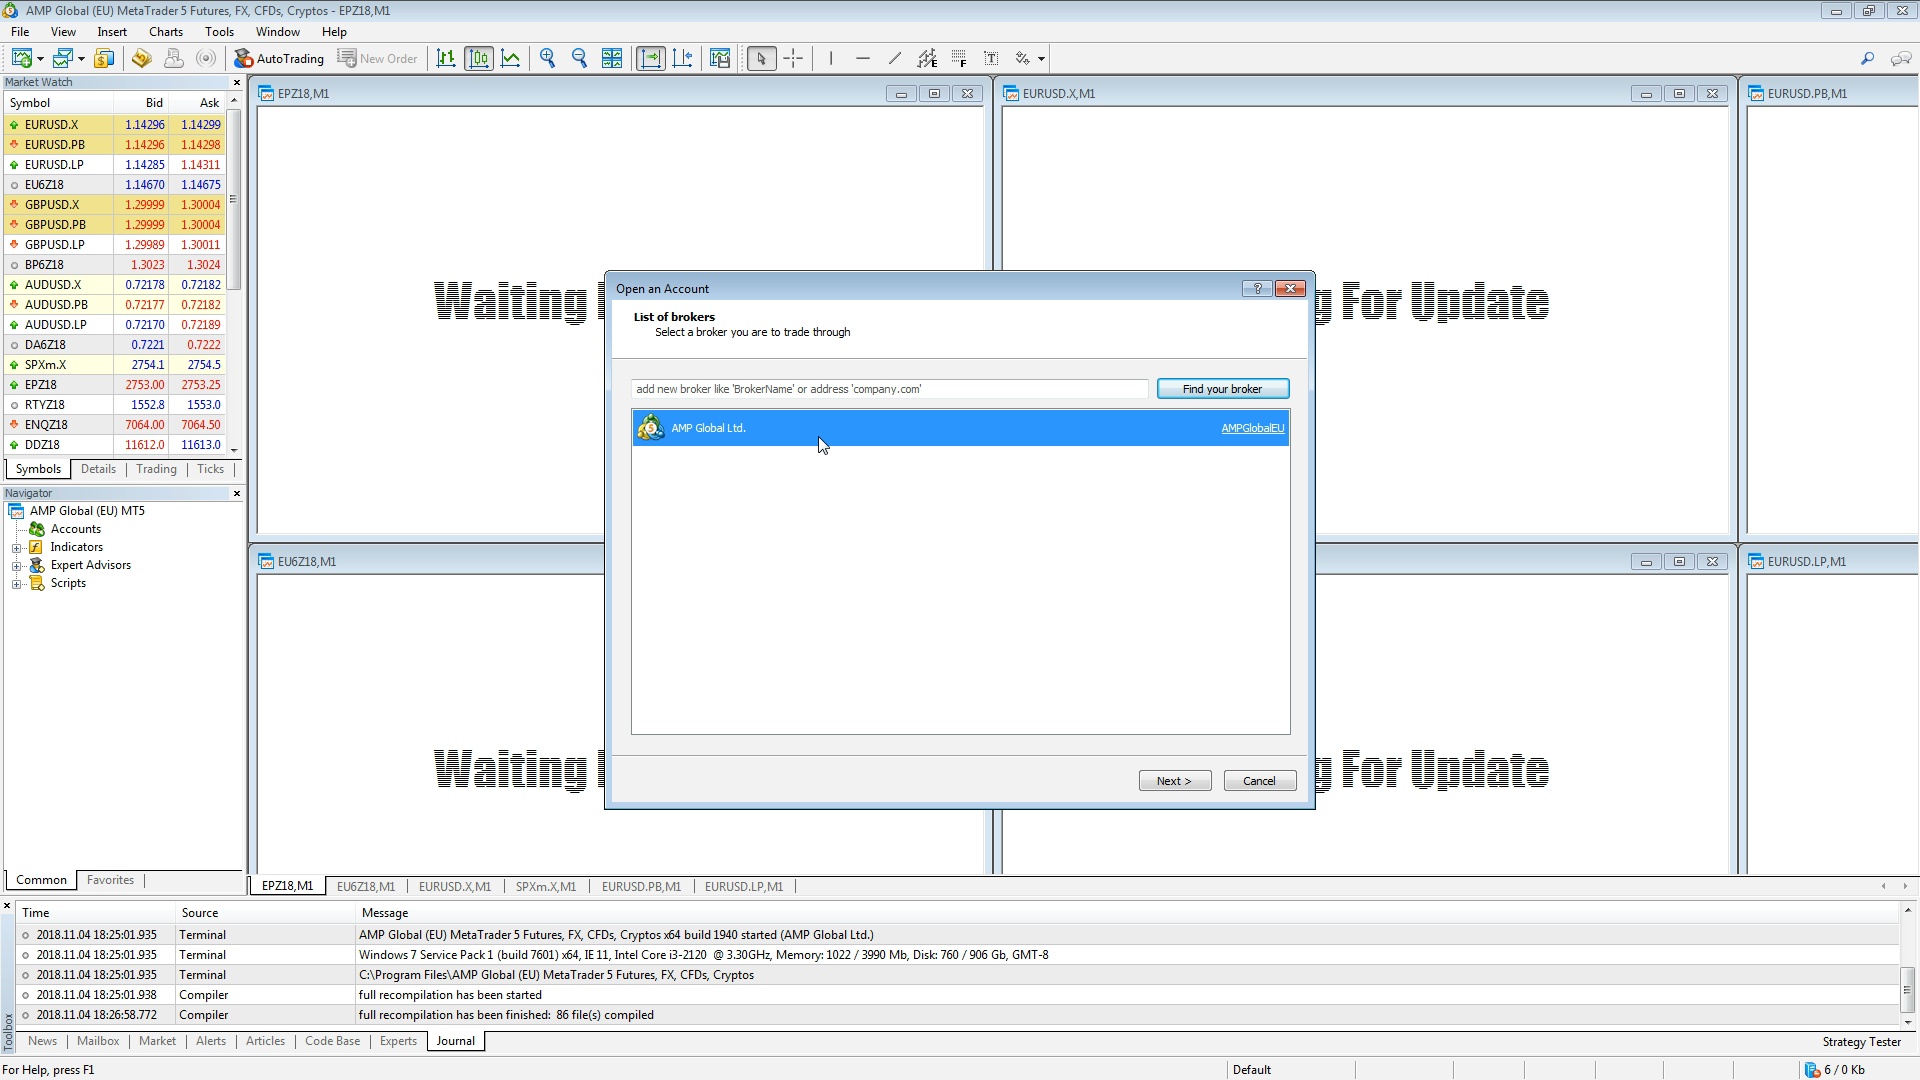The image size is (1920, 1080).
Task: Click the AutoTrading toolbar button
Action: (x=279, y=59)
